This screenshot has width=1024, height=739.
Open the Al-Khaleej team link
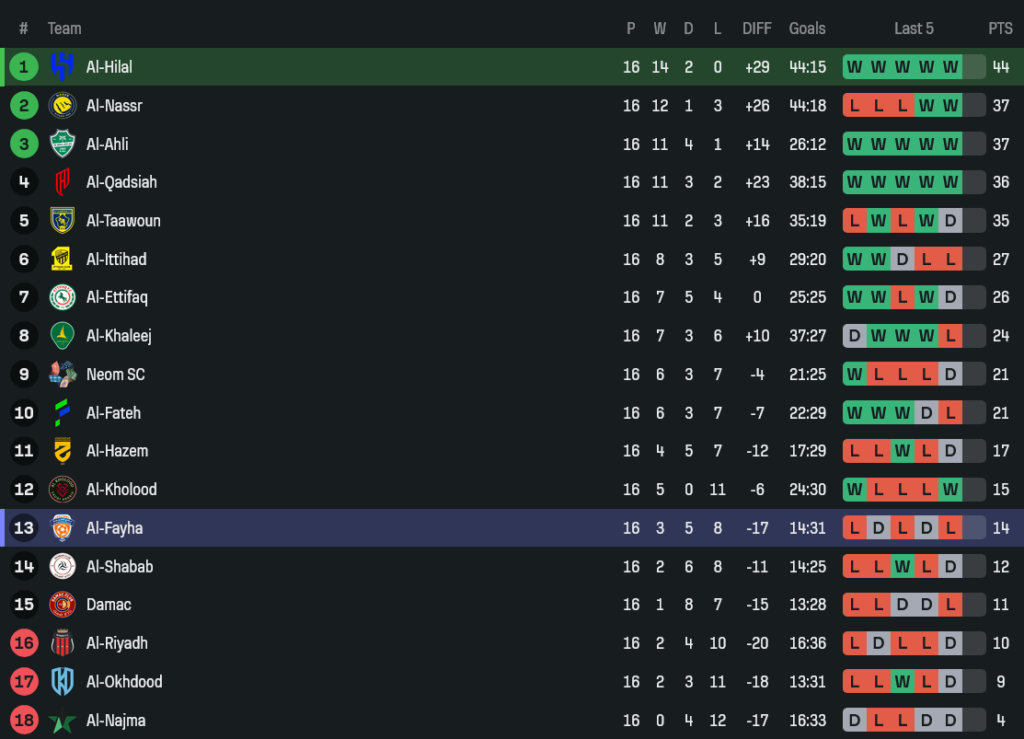[119, 336]
